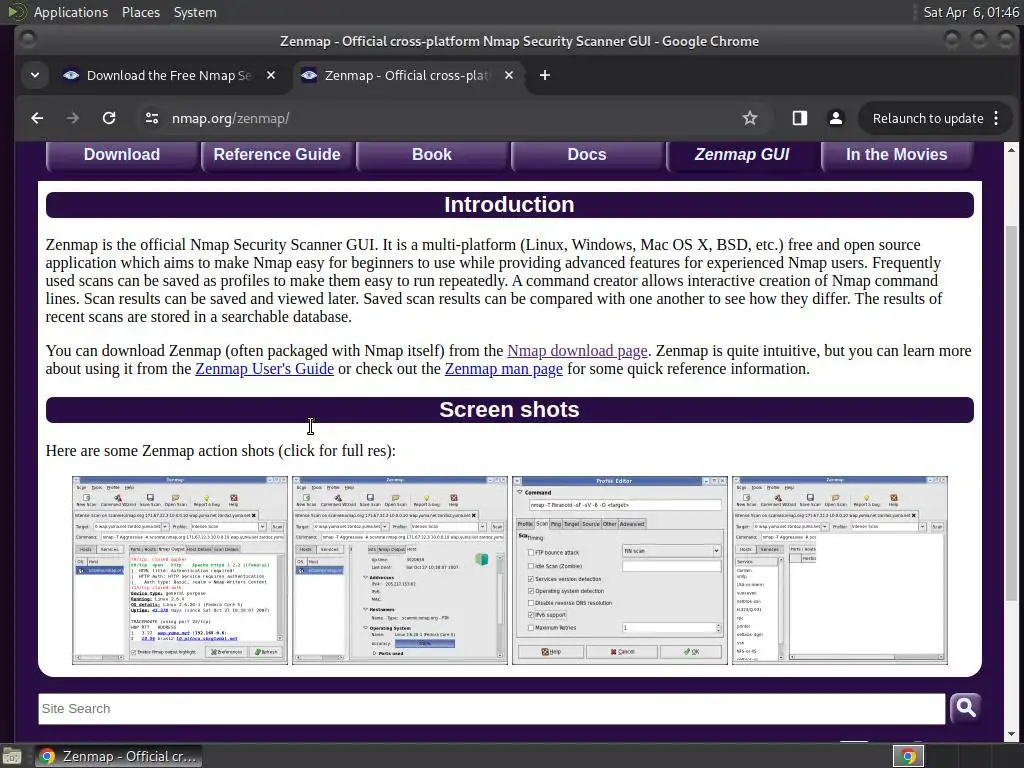Open the Chrome profile menu
This screenshot has width=1024, height=768.
coord(835,118)
